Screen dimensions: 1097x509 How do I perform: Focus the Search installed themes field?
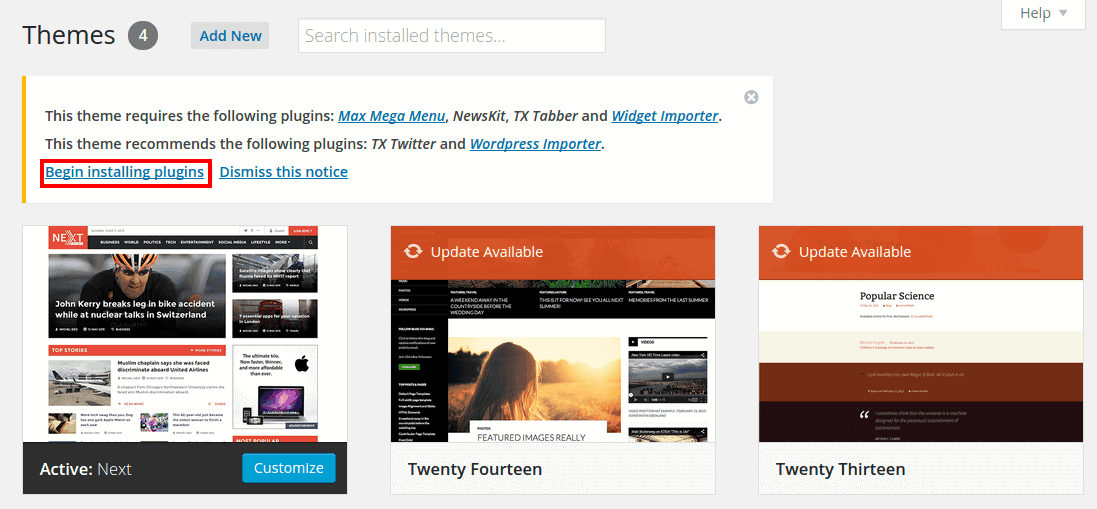coord(451,36)
